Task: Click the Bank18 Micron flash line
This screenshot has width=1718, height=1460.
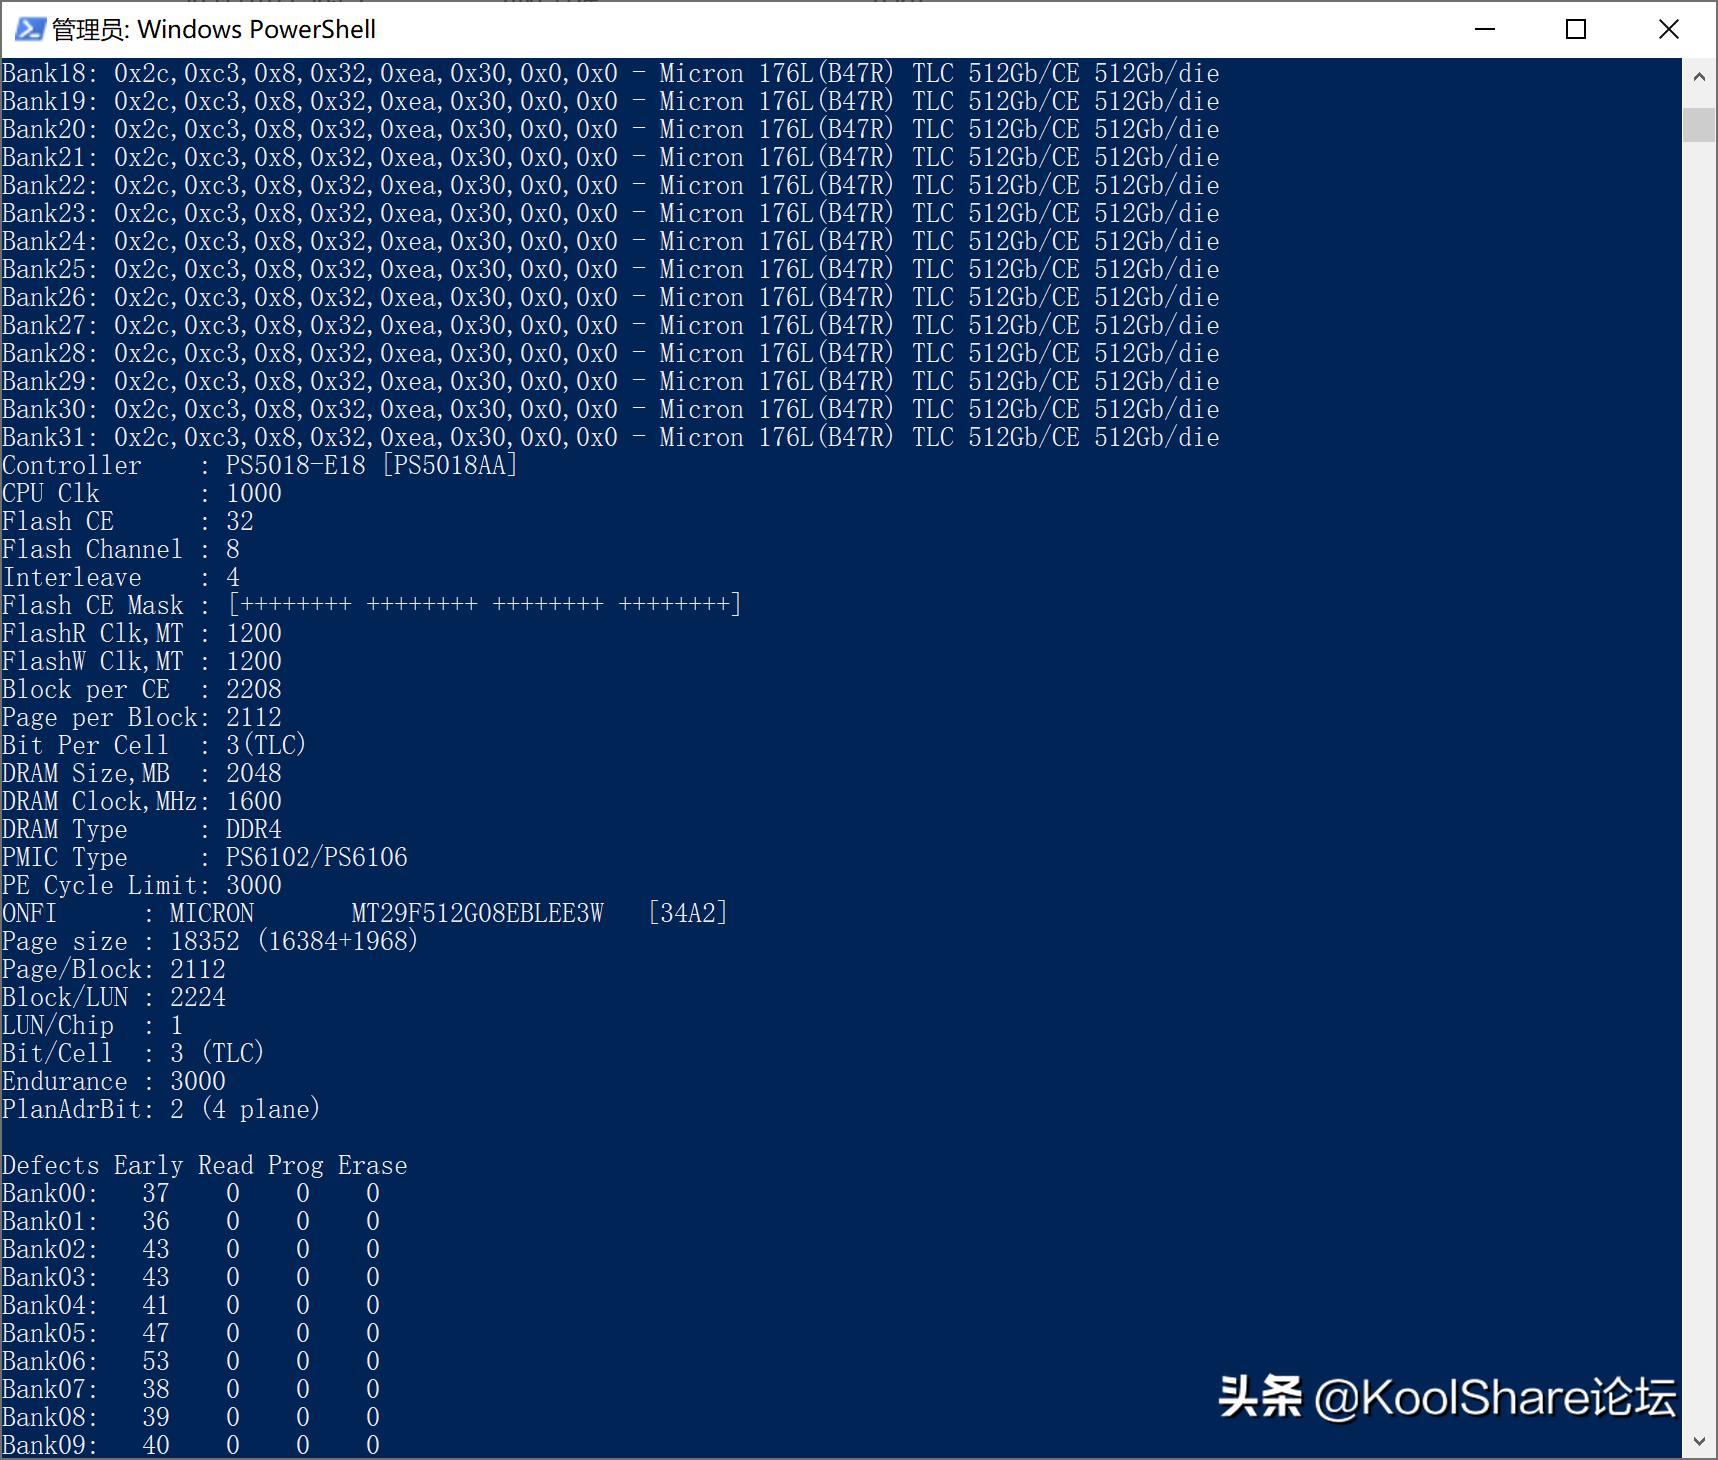Action: [610, 72]
